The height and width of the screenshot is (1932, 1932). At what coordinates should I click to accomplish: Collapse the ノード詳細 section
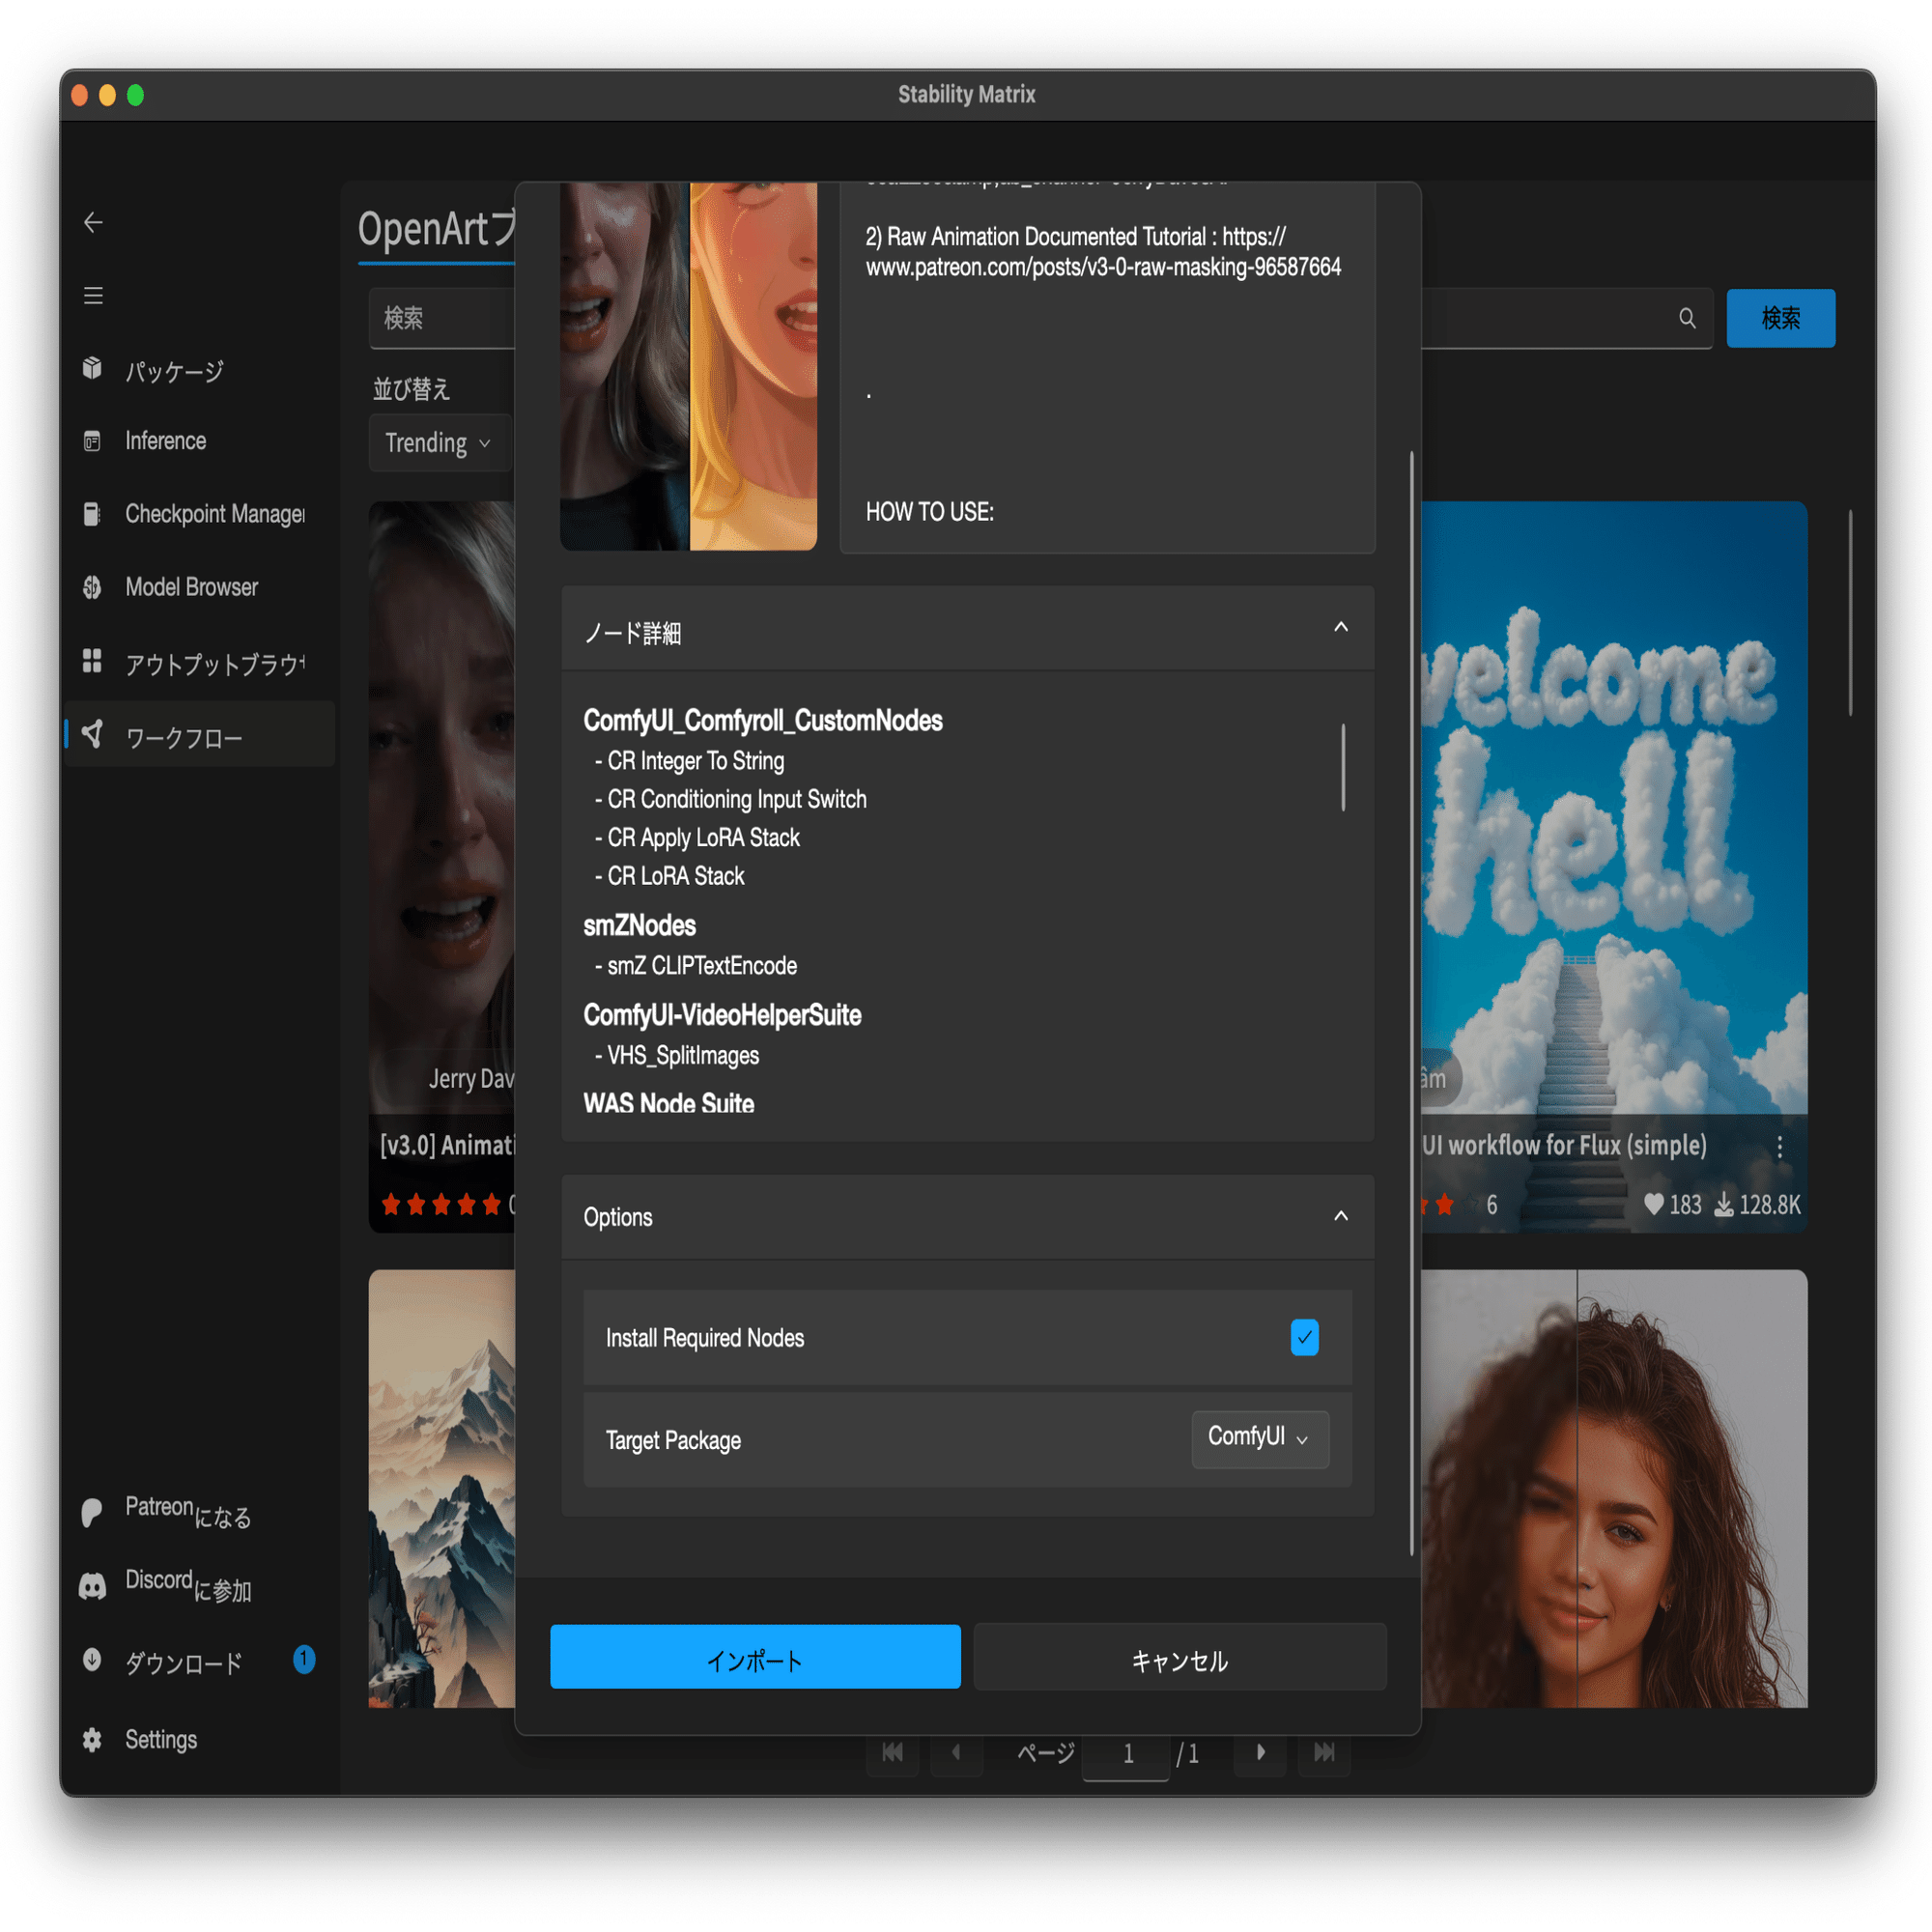pos(1340,628)
